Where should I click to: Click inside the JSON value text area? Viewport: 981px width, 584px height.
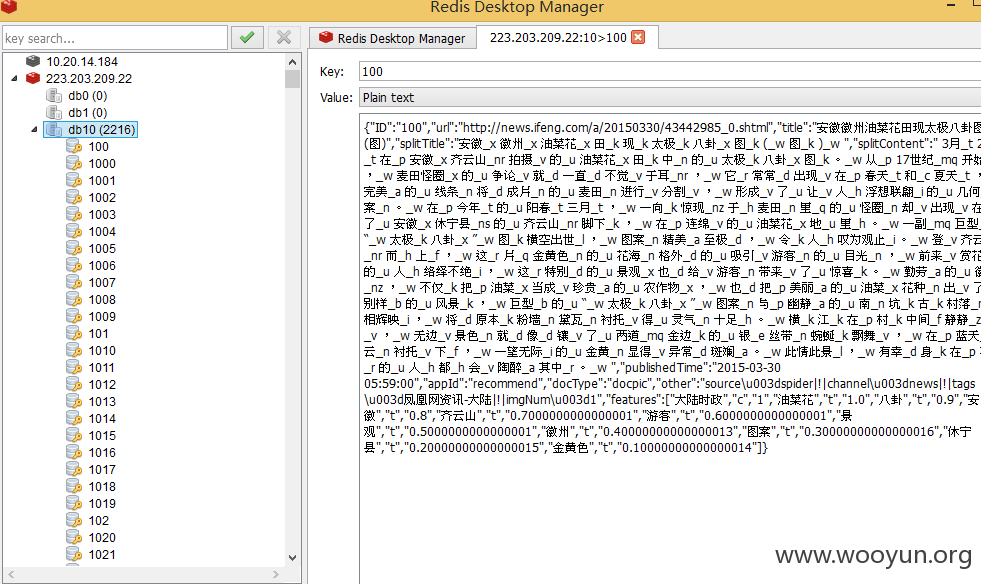670,349
